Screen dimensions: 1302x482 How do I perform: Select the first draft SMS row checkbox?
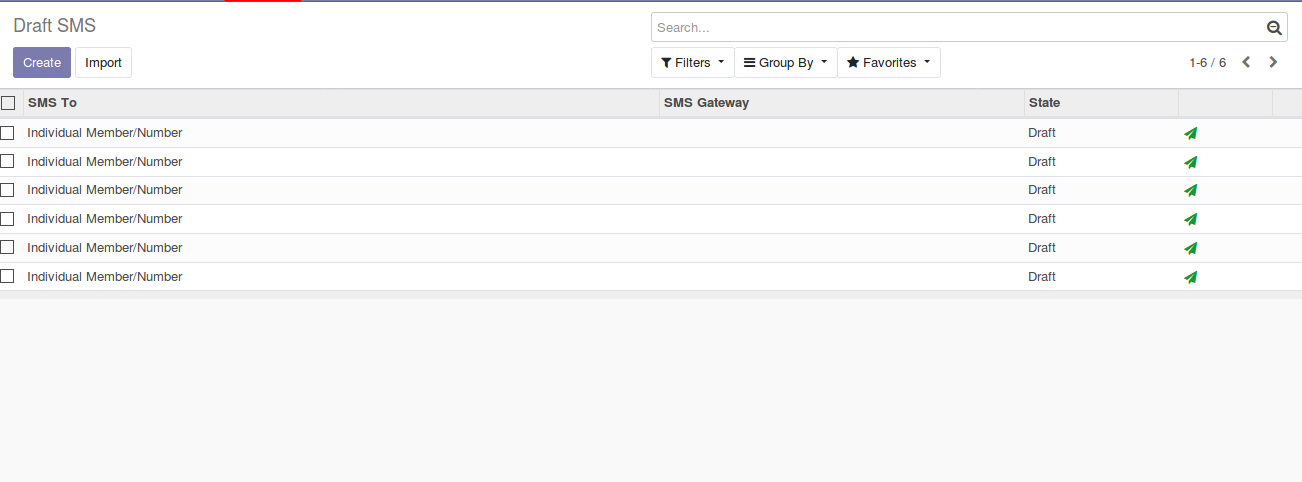8,133
